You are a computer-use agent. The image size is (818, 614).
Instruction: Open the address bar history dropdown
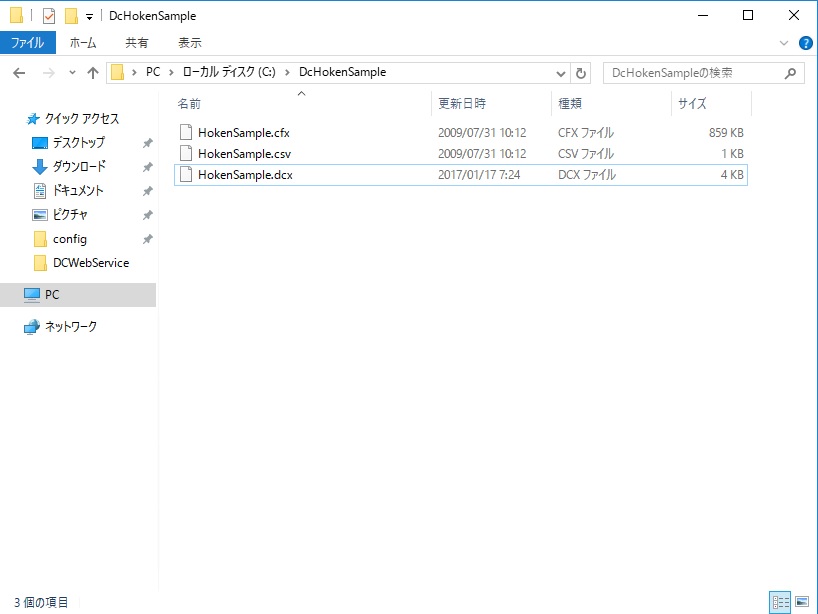(561, 74)
